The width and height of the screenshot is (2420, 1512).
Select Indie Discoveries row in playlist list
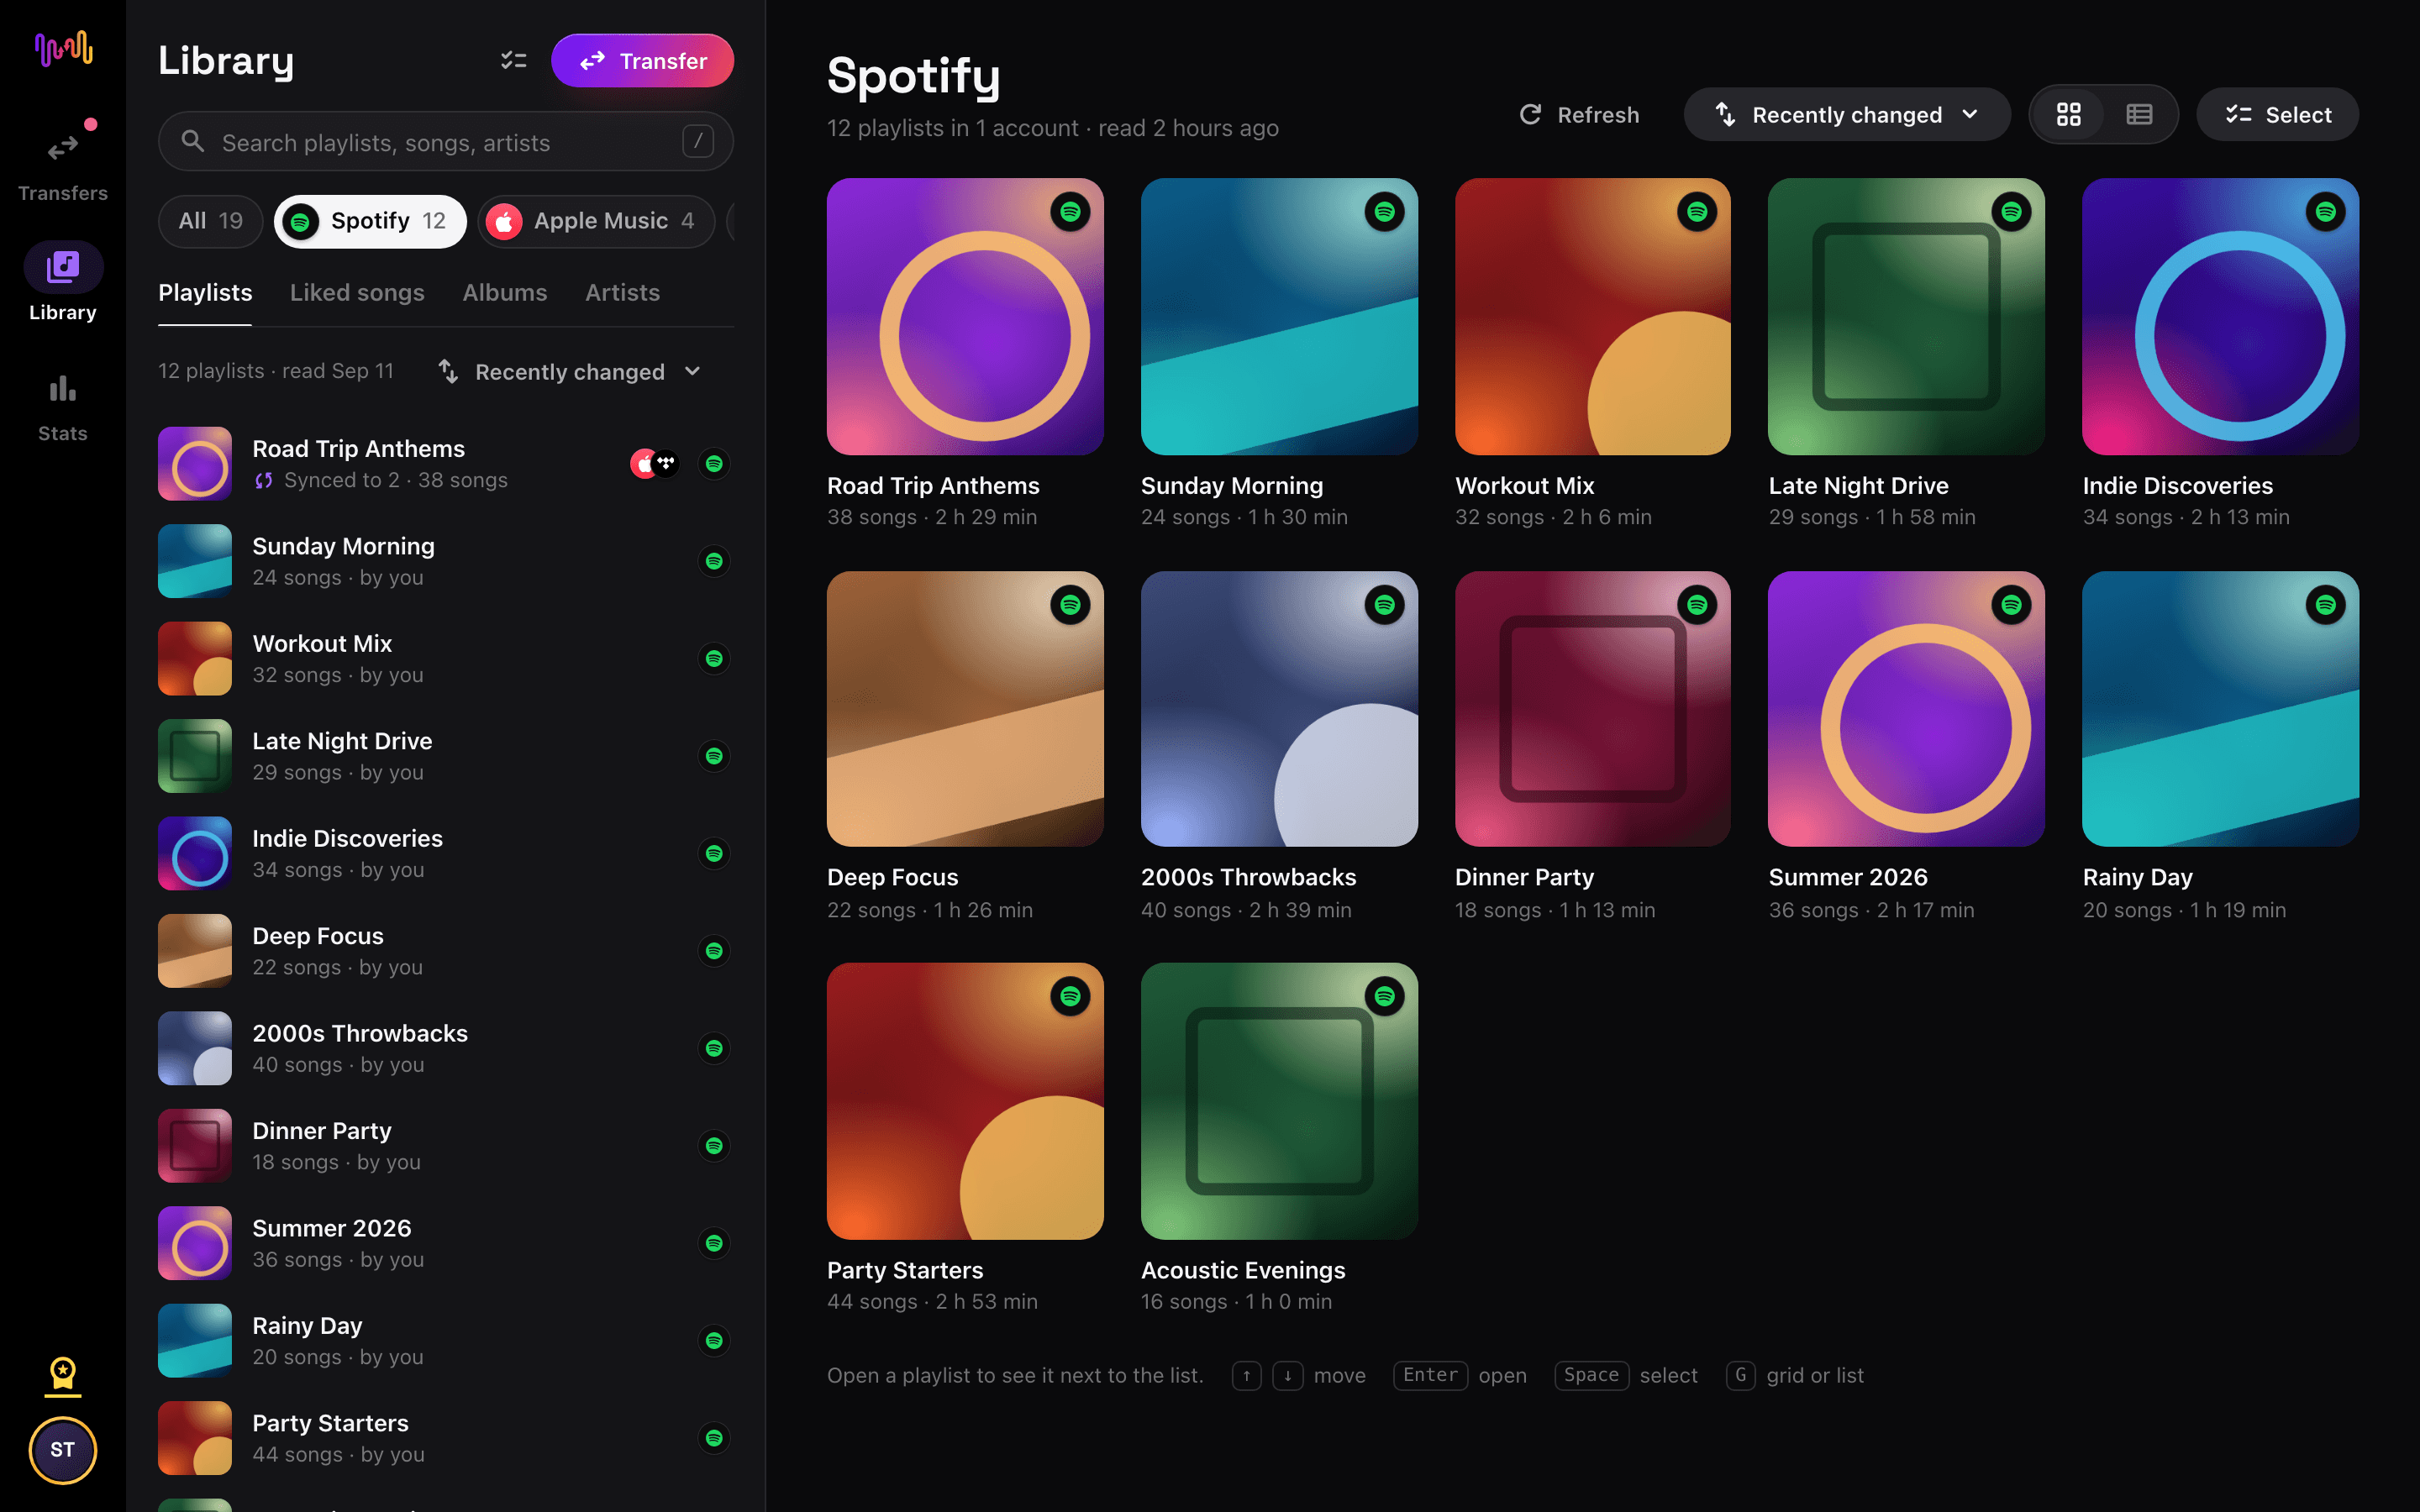point(446,853)
